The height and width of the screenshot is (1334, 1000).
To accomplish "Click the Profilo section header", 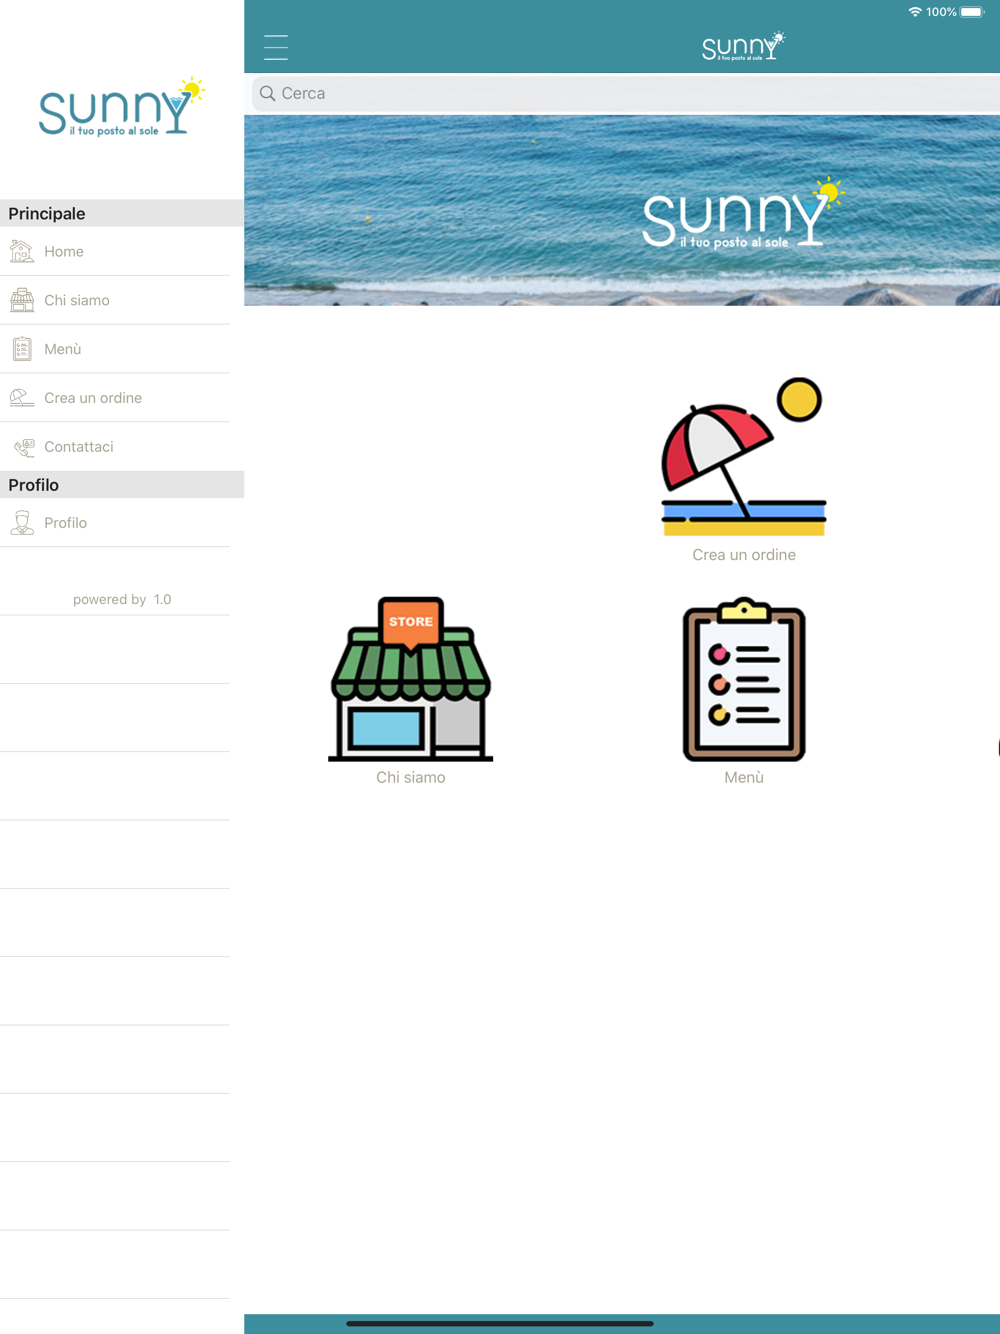I will point(122,485).
